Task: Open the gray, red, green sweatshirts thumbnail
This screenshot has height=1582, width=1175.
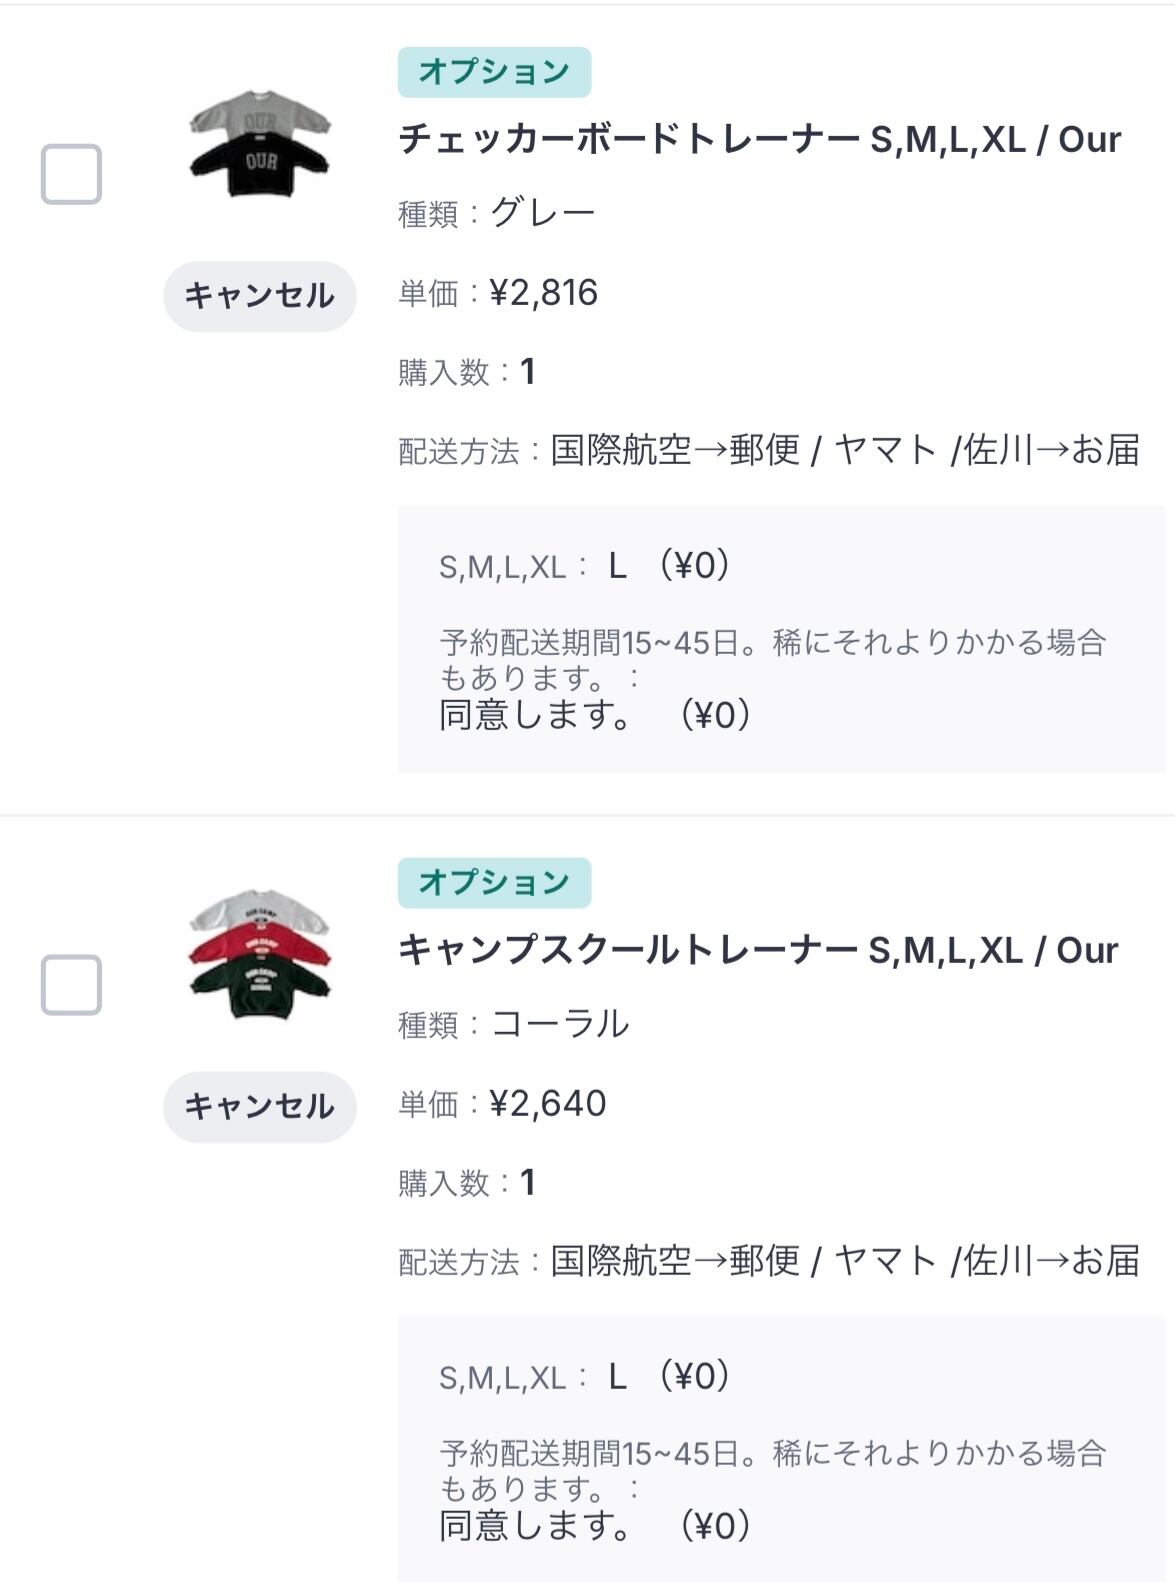Action: 260,955
